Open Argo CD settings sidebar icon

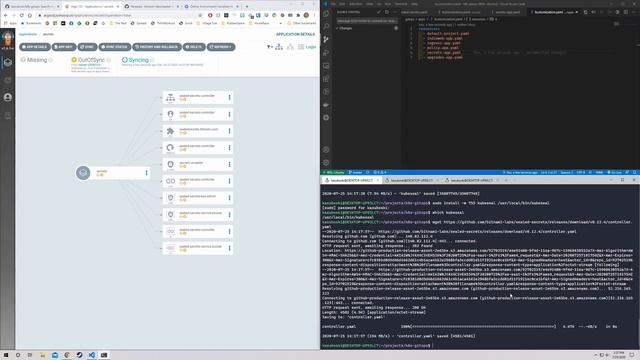[8, 80]
